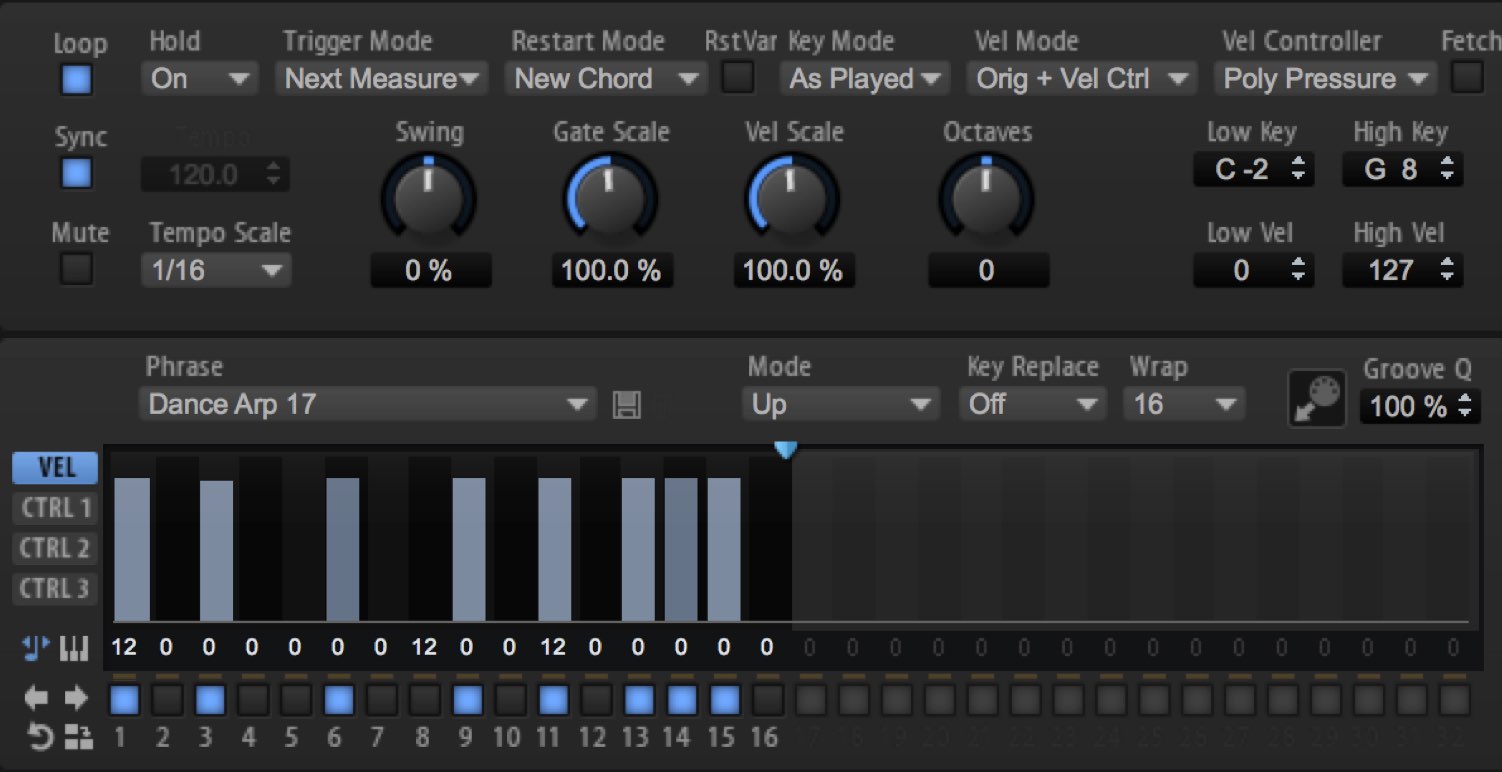The height and width of the screenshot is (772, 1502).
Task: Click the Gate Scale value field
Action: (612, 271)
